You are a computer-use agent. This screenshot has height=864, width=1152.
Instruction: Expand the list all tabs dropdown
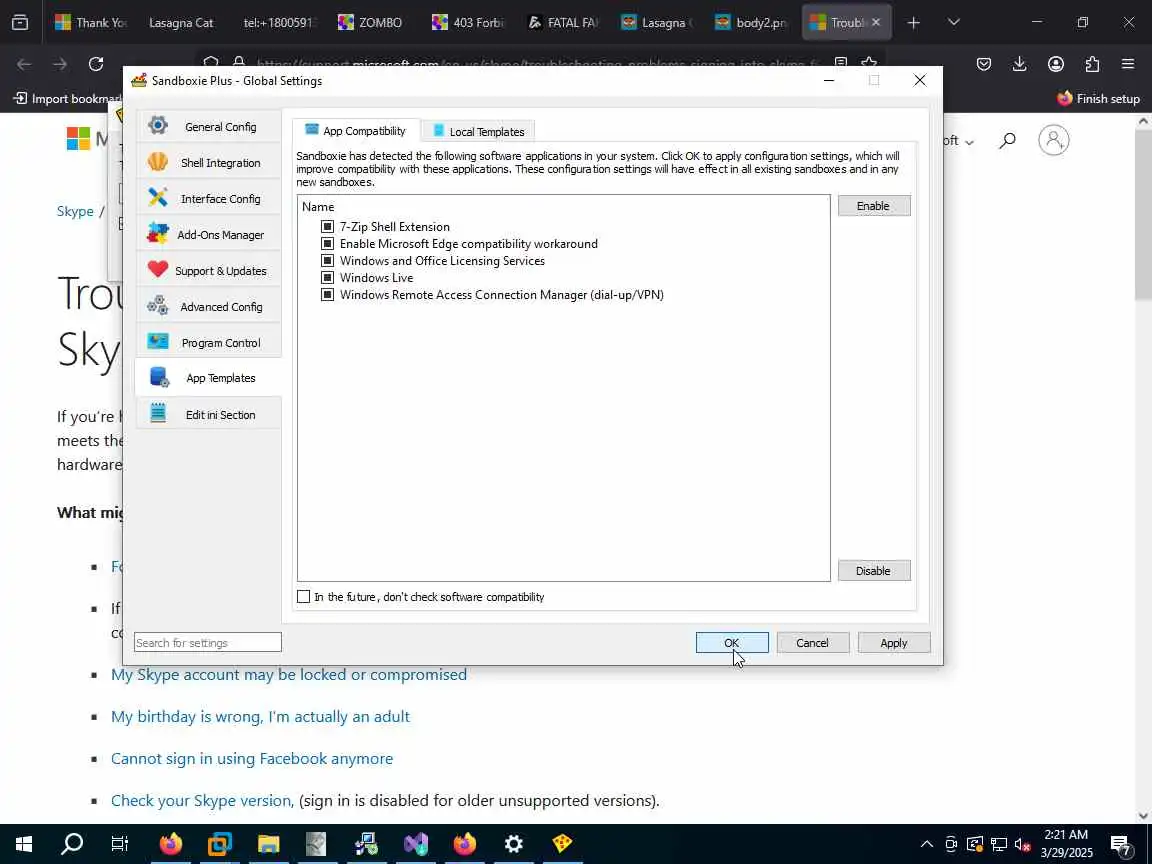954,23
